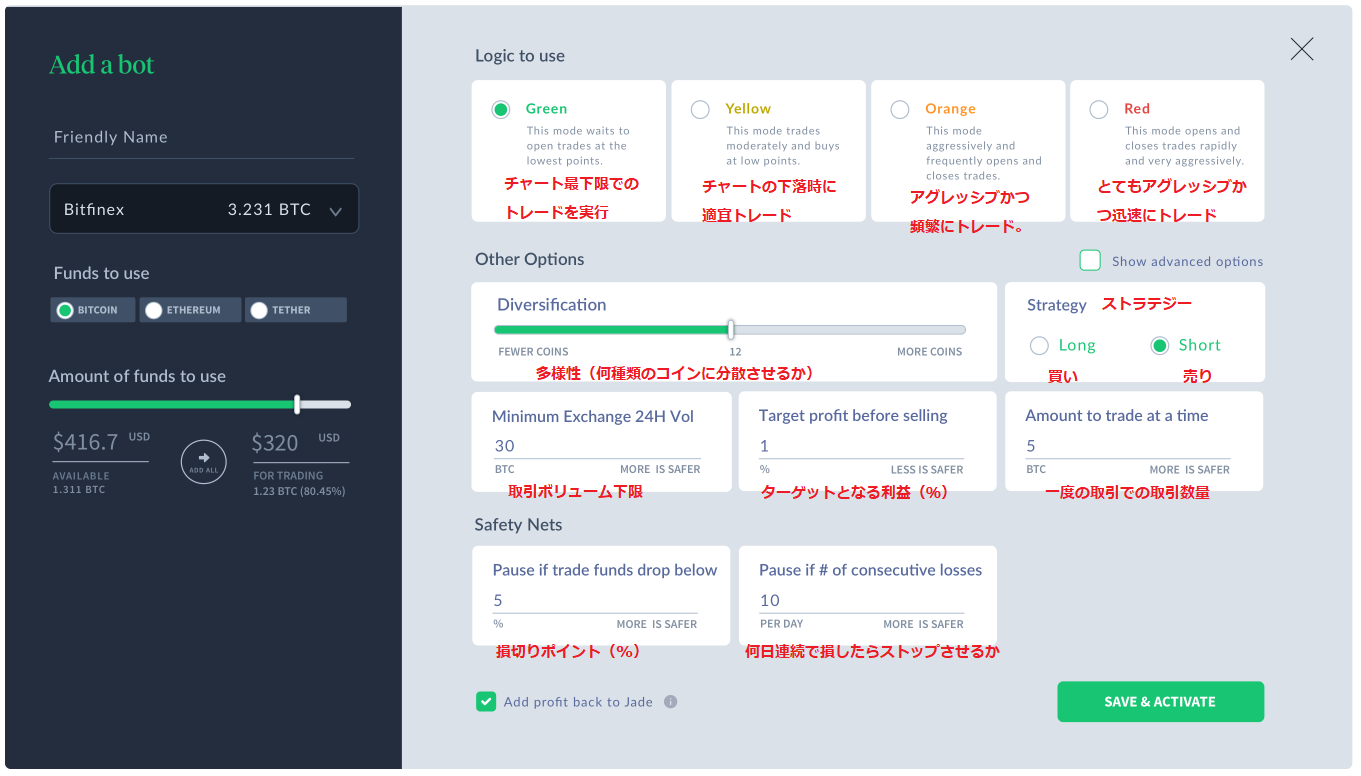Screen dimensions: 1361x776
Task: Select the Yellow logic mode
Action: click(x=700, y=110)
